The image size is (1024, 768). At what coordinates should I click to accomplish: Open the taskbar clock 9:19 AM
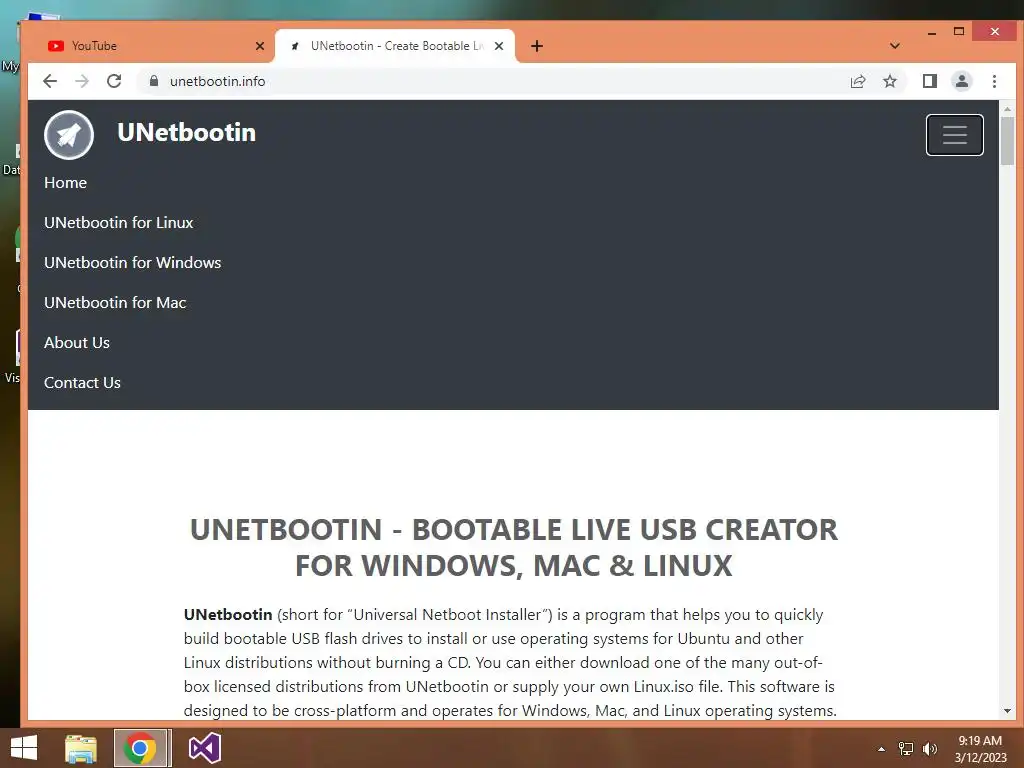point(980,748)
